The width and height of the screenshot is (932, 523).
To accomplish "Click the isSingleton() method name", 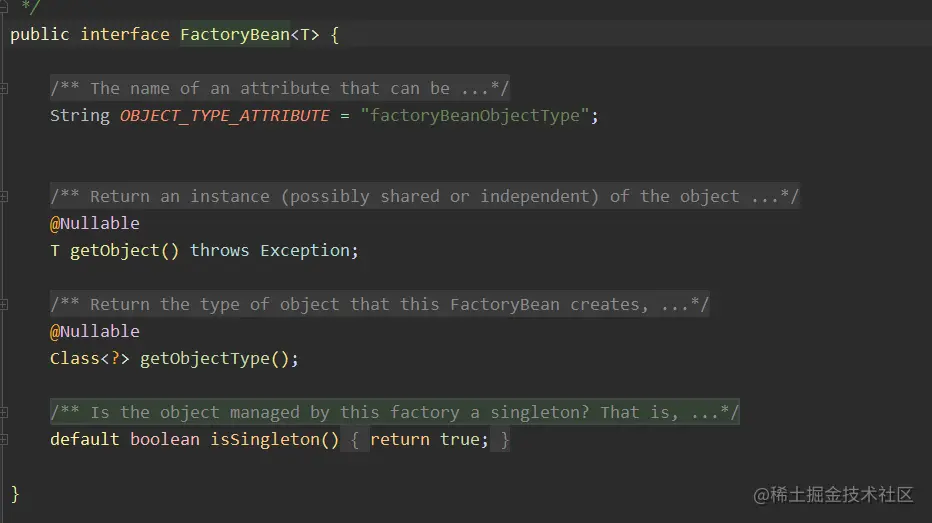I will point(275,440).
